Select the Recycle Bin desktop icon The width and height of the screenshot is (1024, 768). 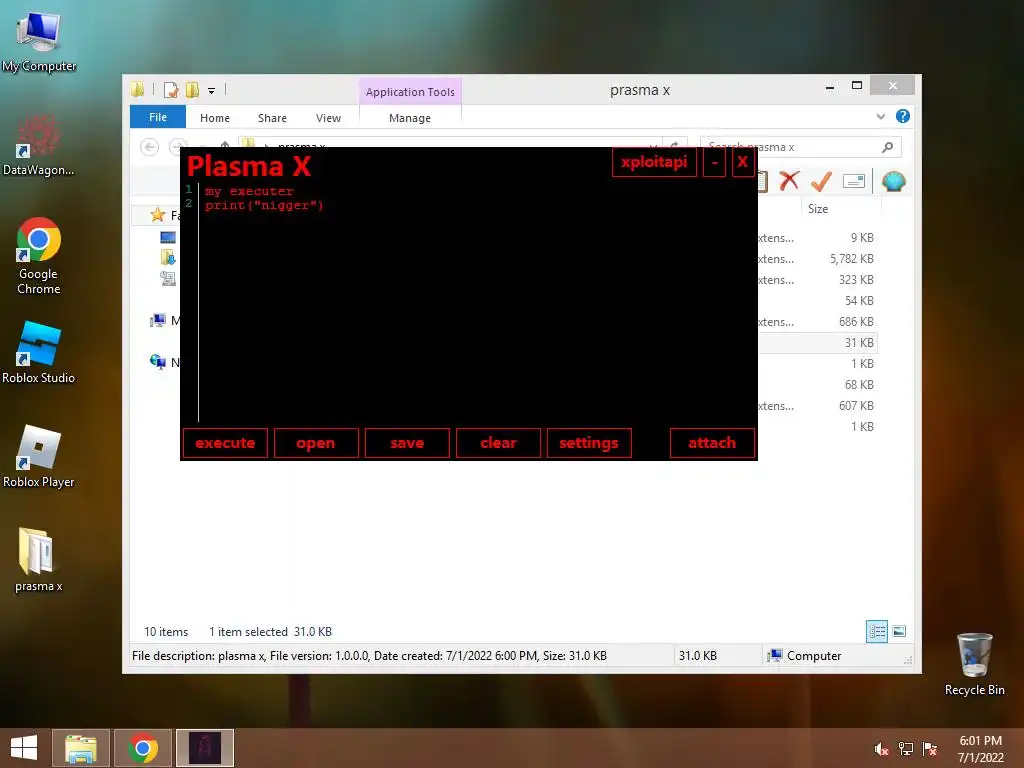974,664
